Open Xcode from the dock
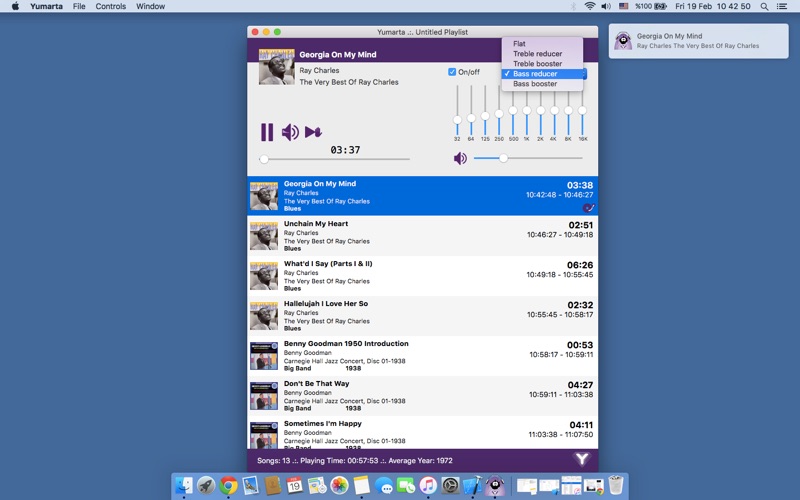Screen dimensions: 800x500 473,485
